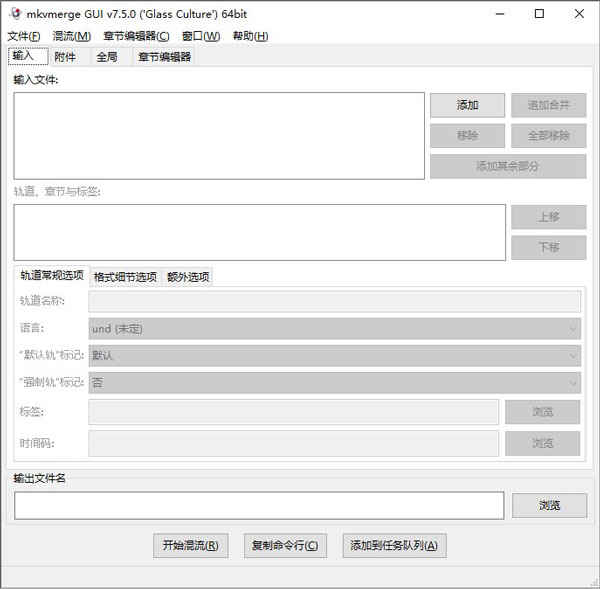Open the 窗口(W) menu
Viewport: 600px width, 589px height.
pos(201,36)
